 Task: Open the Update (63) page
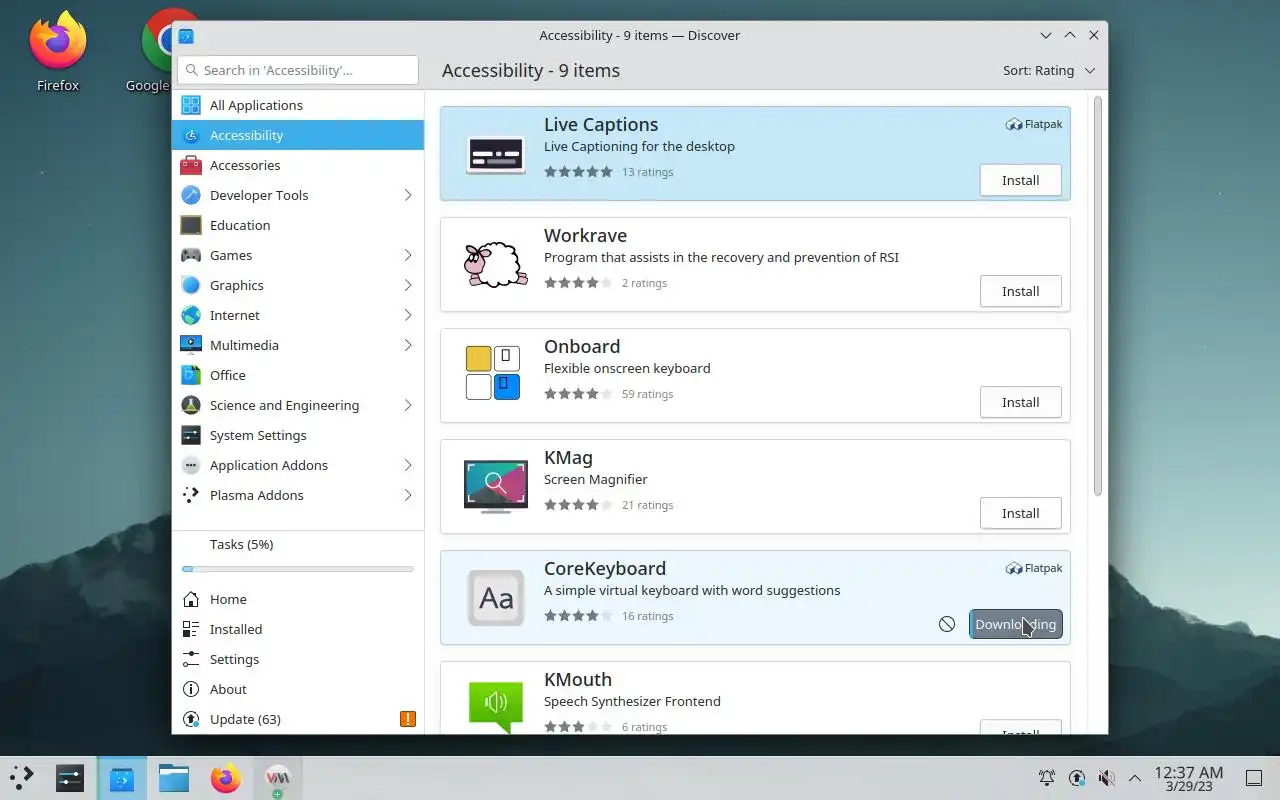point(298,719)
